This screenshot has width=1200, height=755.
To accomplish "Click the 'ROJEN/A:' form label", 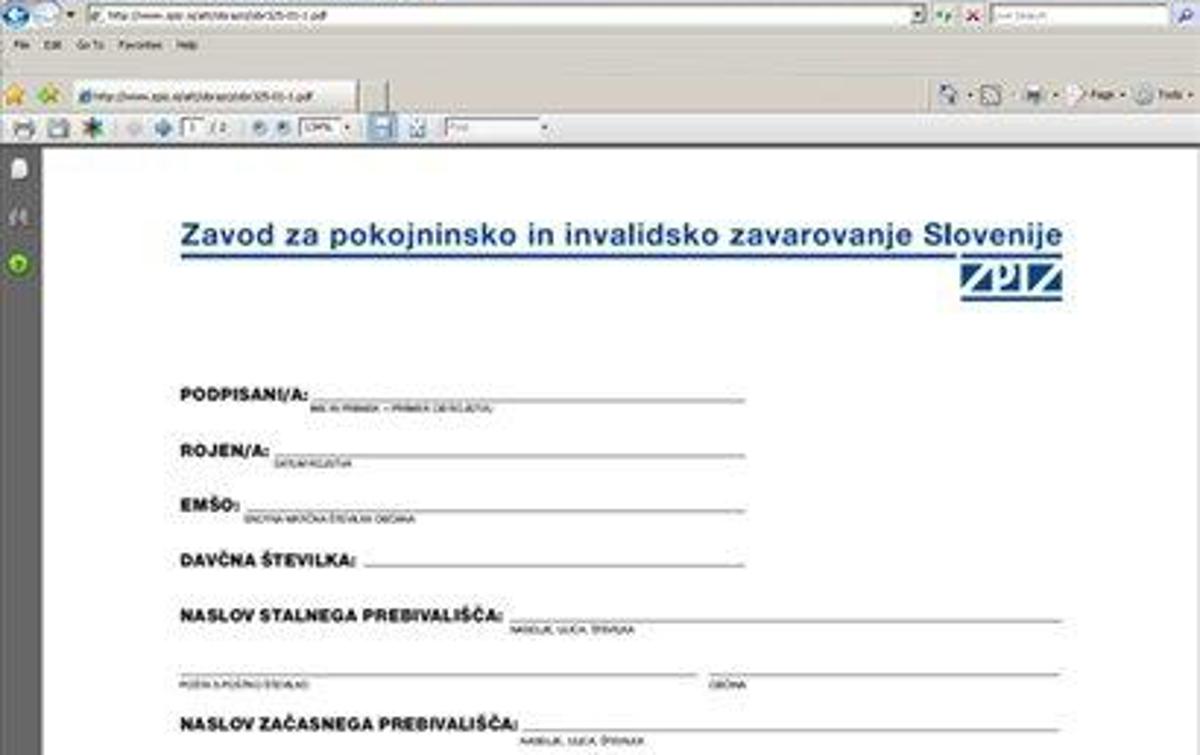I will (225, 450).
